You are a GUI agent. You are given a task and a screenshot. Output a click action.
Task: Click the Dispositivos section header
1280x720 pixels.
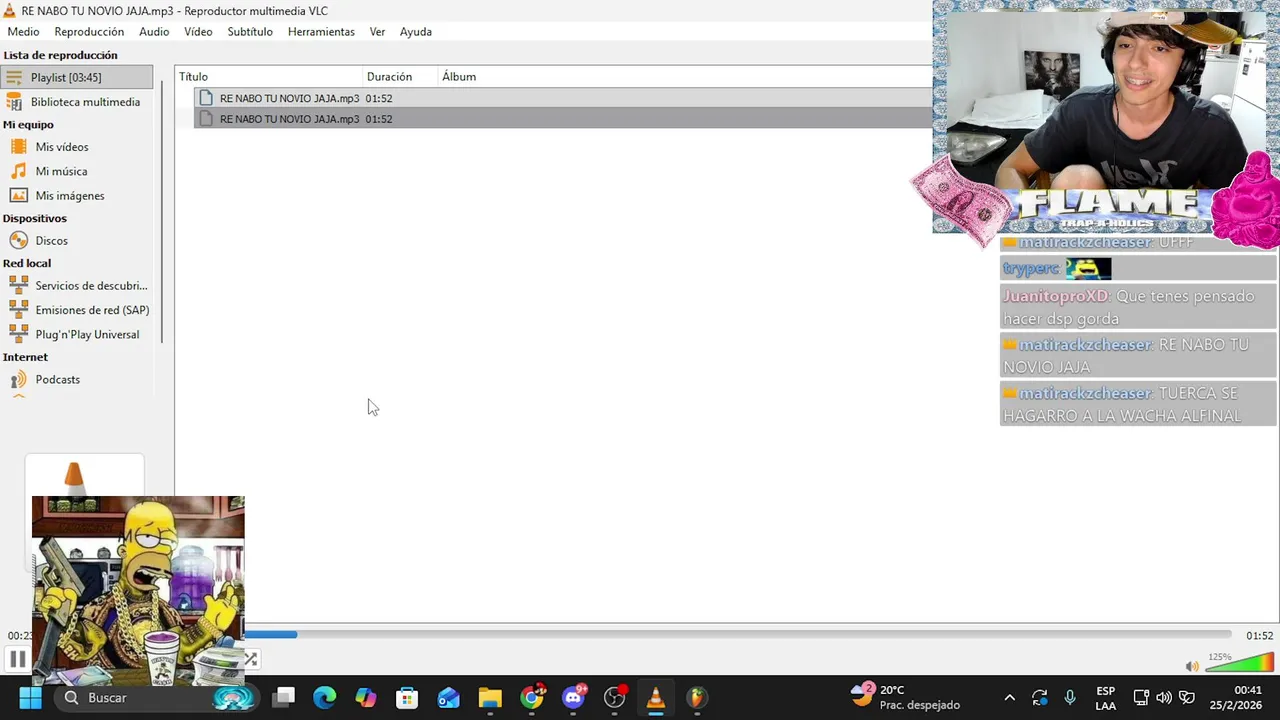coord(35,218)
